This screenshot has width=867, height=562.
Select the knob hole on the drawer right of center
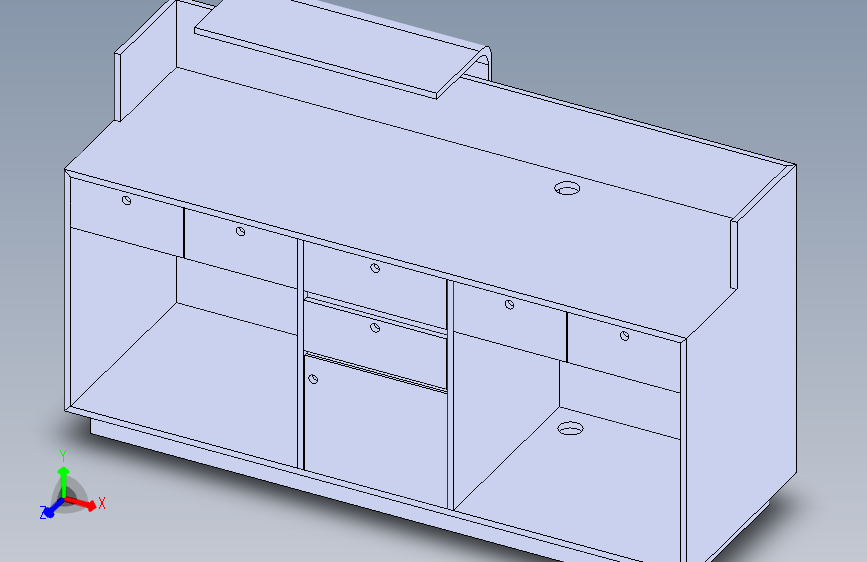click(510, 304)
